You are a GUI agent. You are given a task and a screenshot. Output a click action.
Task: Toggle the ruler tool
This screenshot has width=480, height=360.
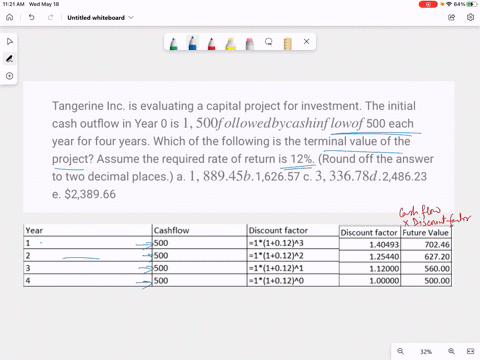[287, 44]
